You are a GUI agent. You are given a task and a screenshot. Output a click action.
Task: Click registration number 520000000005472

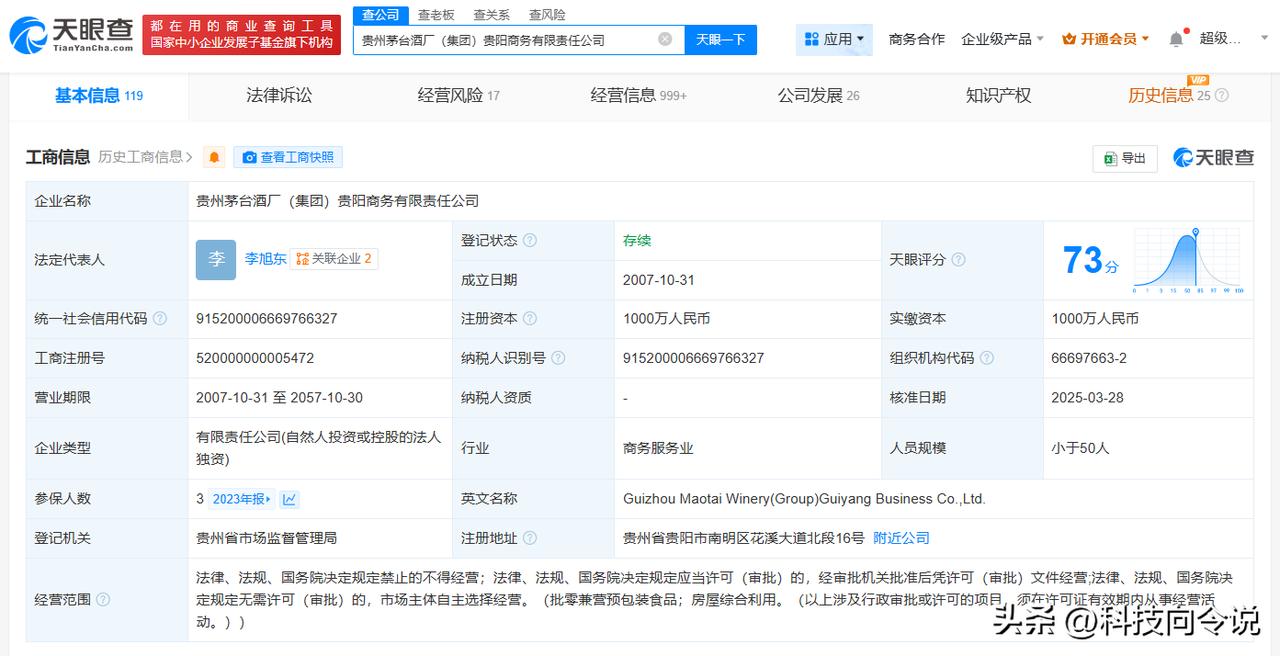point(255,357)
